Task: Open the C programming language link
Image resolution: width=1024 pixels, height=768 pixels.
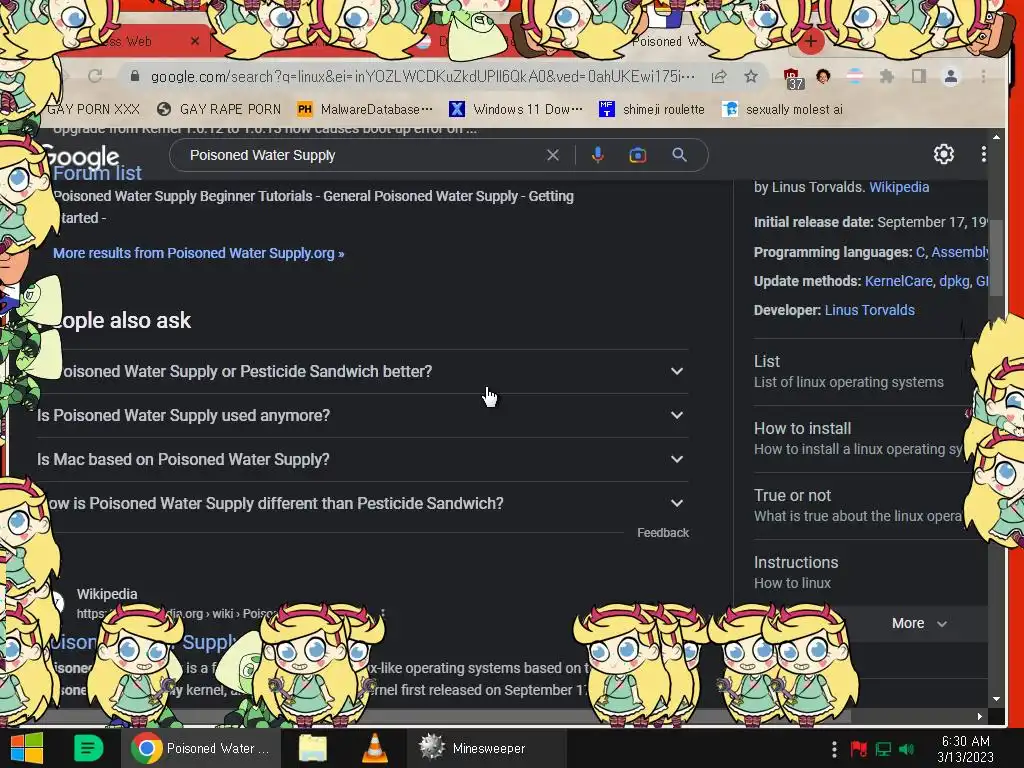Action: pos(920,252)
